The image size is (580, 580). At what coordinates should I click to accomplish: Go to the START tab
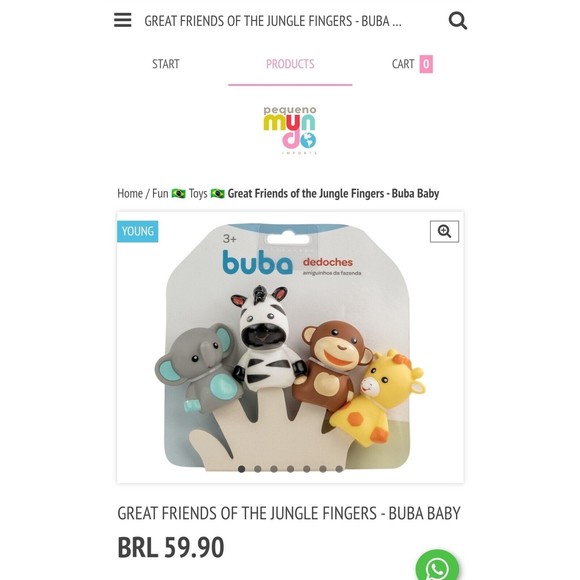point(166,64)
